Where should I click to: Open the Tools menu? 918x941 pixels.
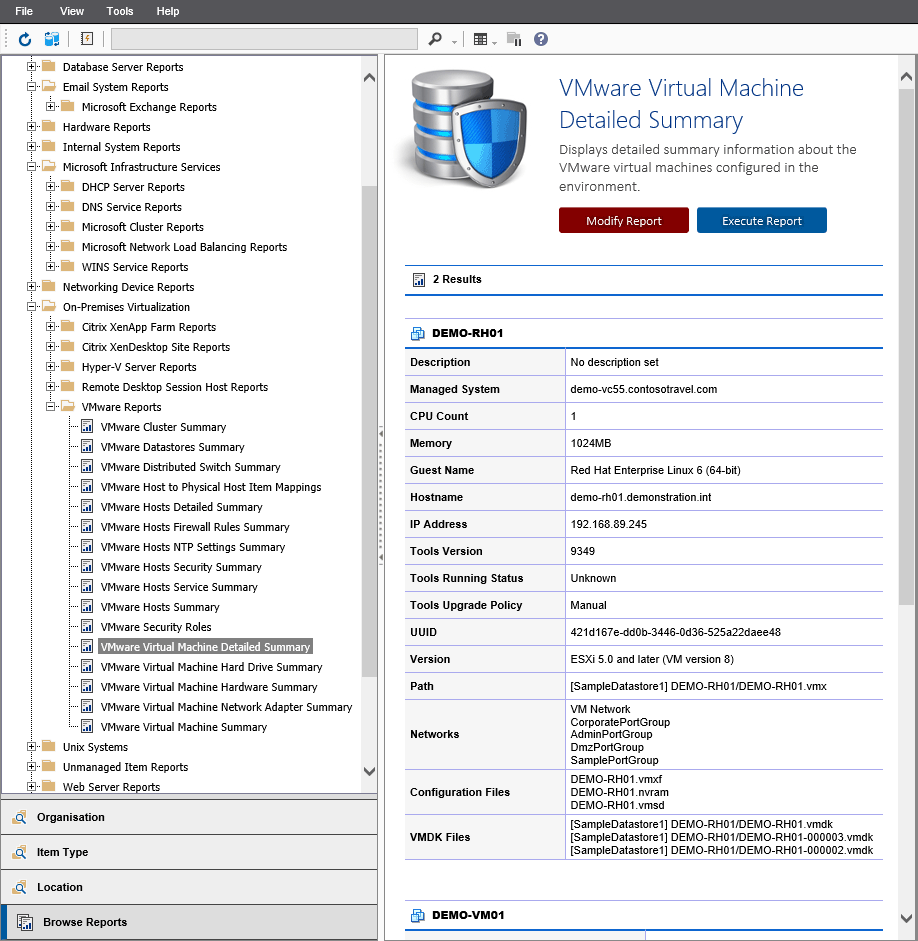[x=119, y=11]
